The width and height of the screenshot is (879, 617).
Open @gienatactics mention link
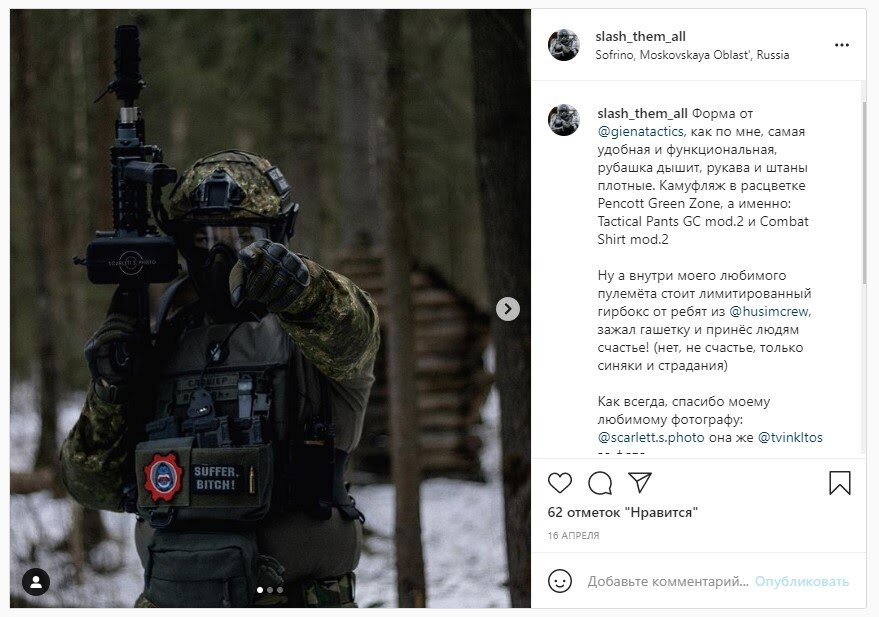click(x=641, y=132)
